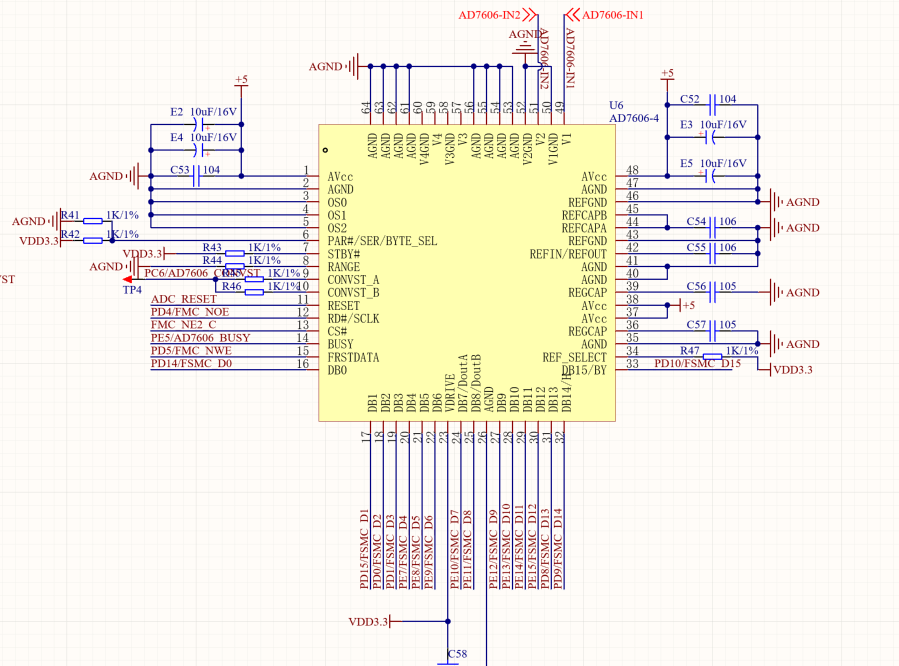Select the R44 resistor symbol

[x=234, y=267]
